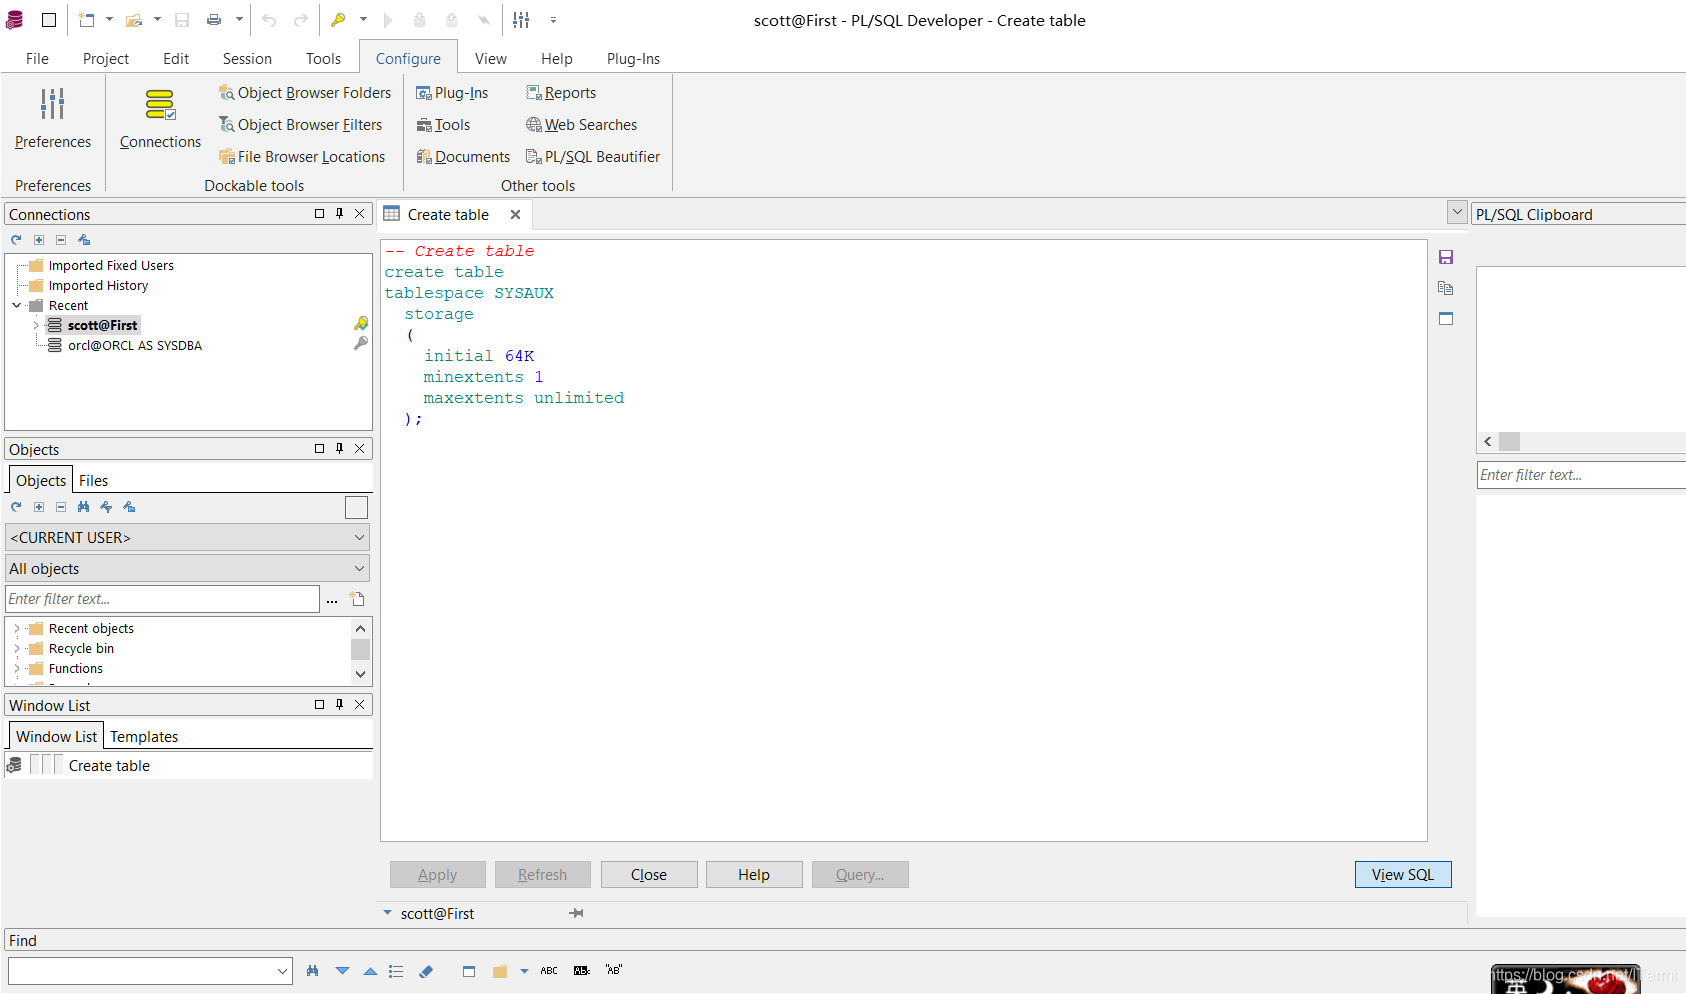Open the slider preferences icon in title toolbar
Image resolution: width=1686 pixels, height=994 pixels.
pos(521,20)
